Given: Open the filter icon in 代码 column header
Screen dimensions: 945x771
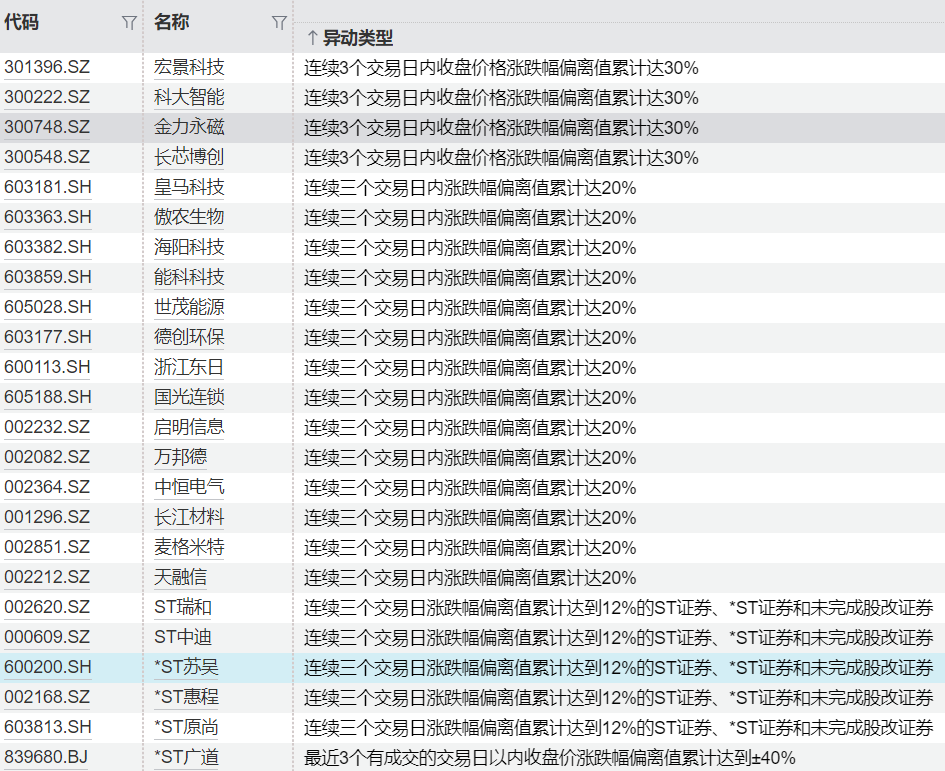Looking at the screenshot, I should 129,23.
